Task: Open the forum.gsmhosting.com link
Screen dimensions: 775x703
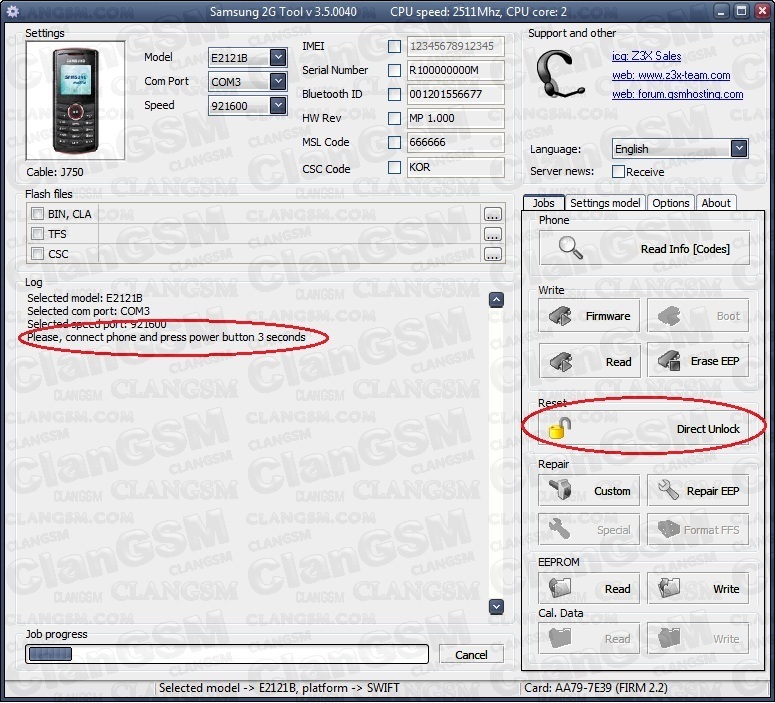Action: (x=677, y=94)
